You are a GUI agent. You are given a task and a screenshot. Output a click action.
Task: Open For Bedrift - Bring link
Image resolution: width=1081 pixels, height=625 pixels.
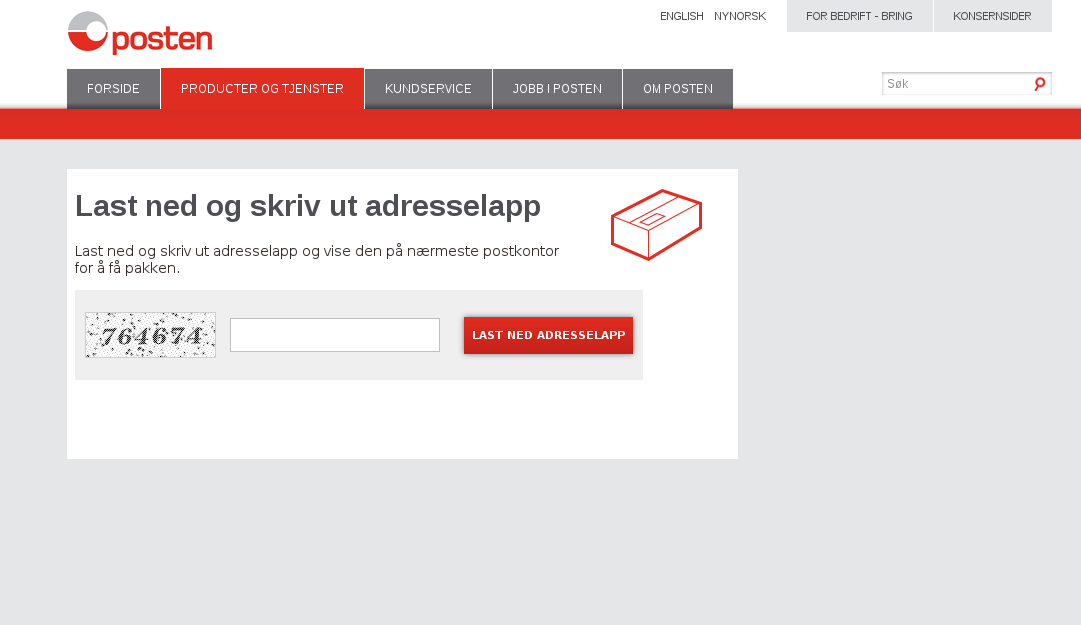pyautogui.click(x=859, y=16)
